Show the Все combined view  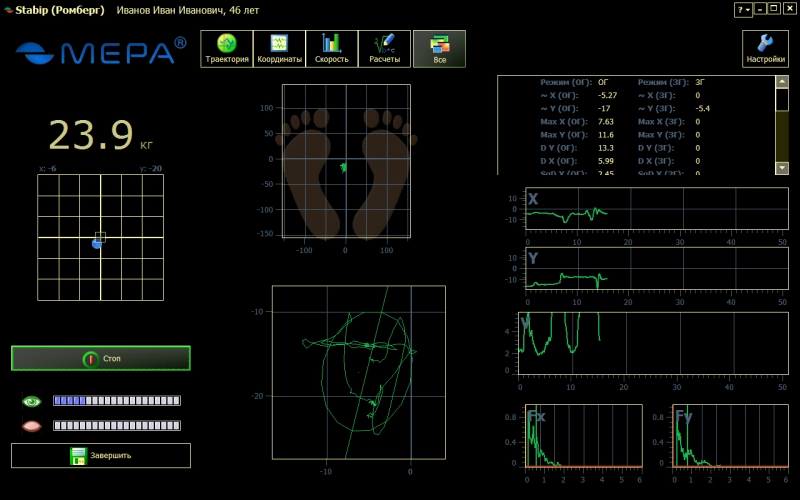(x=439, y=48)
